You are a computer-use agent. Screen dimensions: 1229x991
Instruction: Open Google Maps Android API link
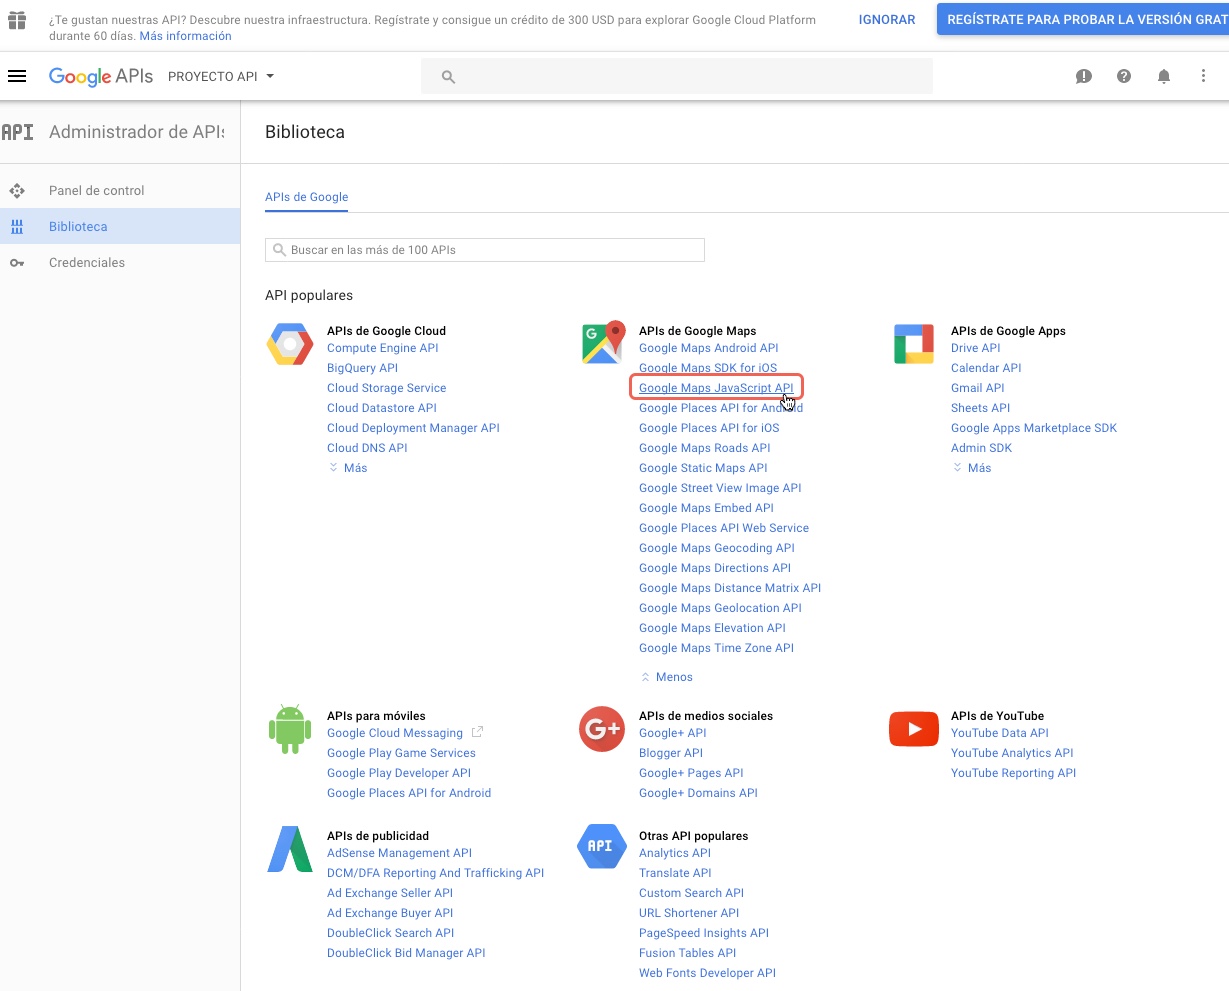click(x=709, y=348)
